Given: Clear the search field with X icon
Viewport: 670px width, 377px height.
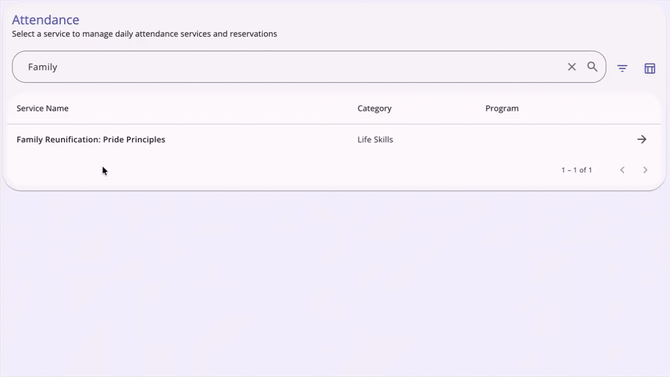Looking at the screenshot, I should click(572, 67).
